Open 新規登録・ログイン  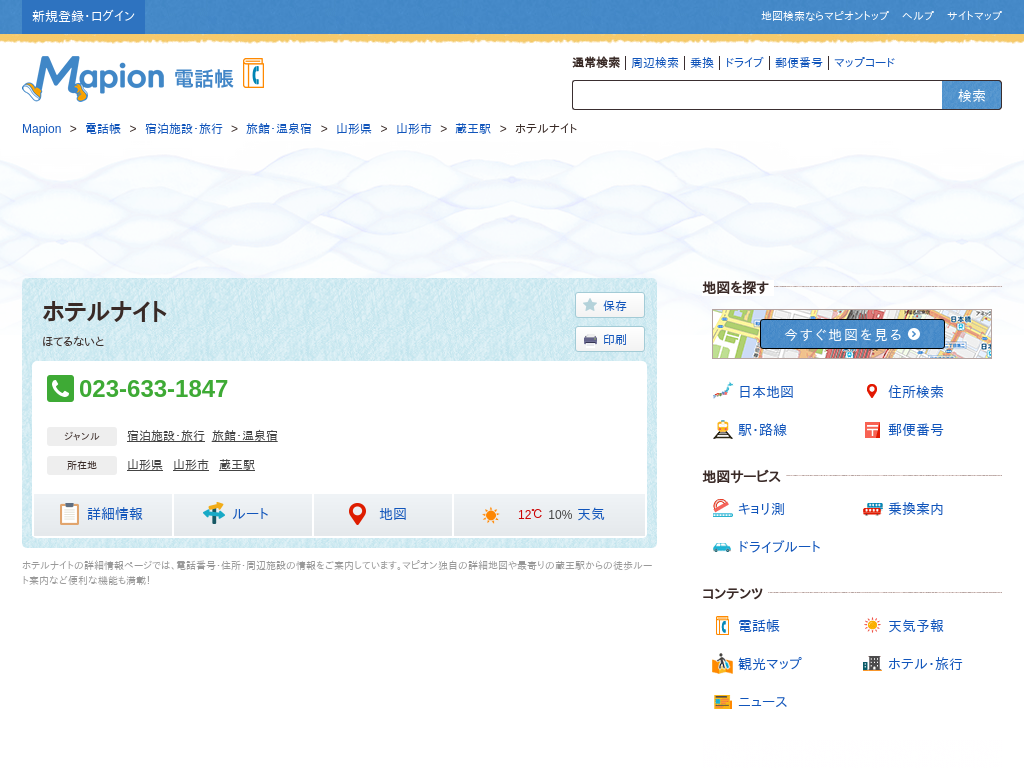pos(84,16)
